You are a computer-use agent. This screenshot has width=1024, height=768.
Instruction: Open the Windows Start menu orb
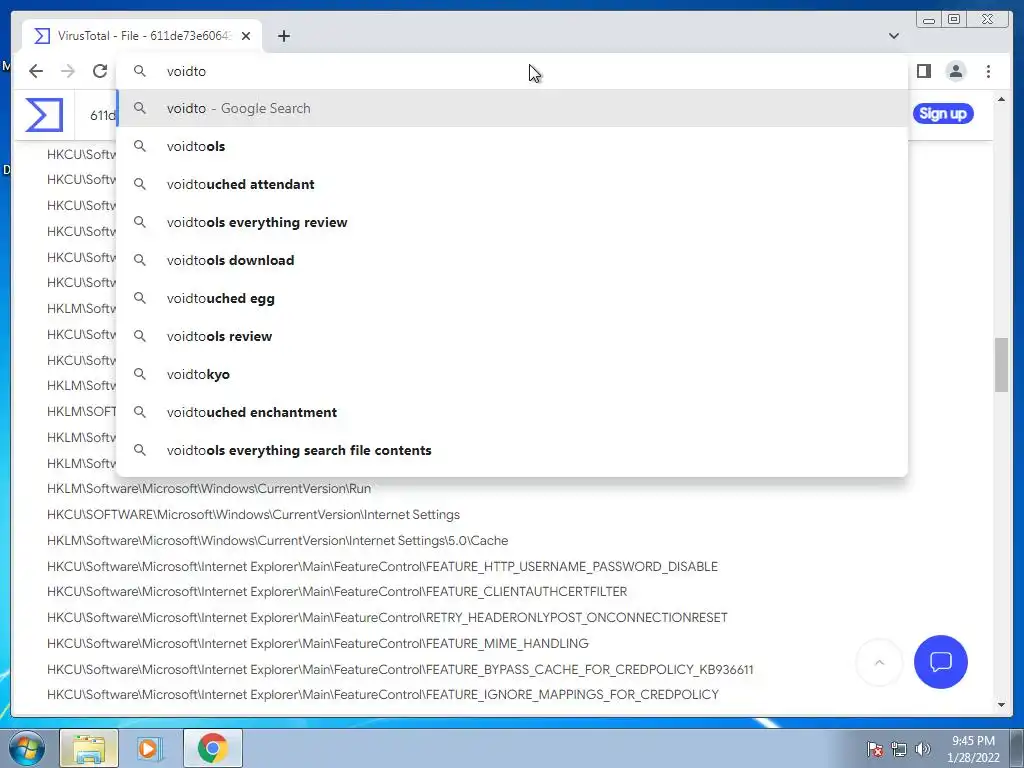point(27,748)
